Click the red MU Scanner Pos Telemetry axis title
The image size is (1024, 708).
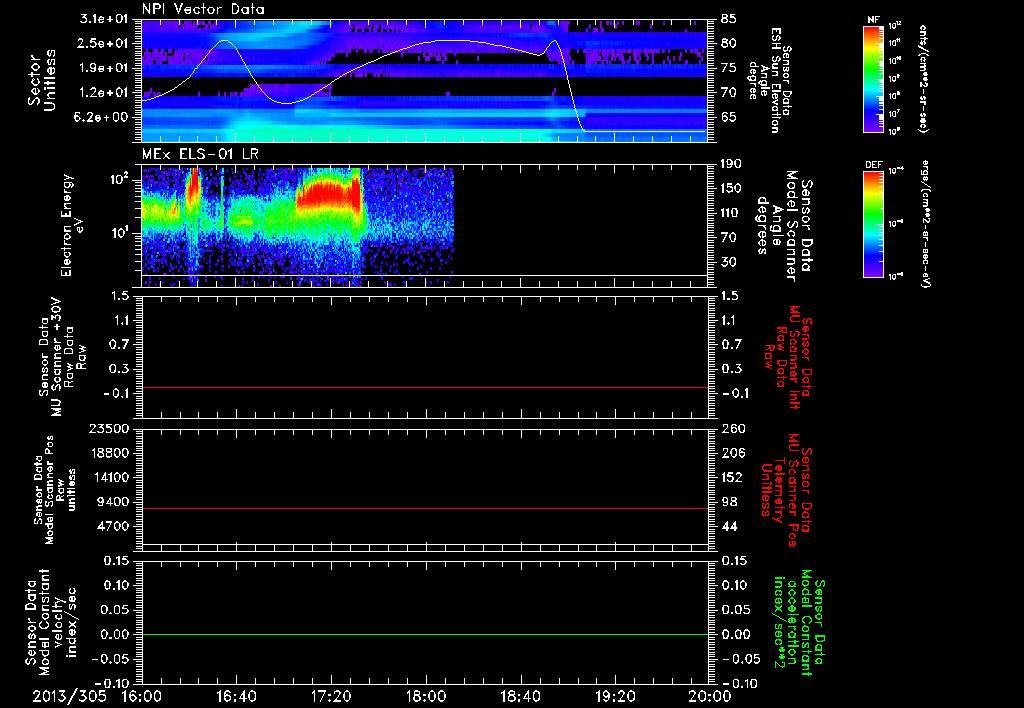[x=787, y=490]
